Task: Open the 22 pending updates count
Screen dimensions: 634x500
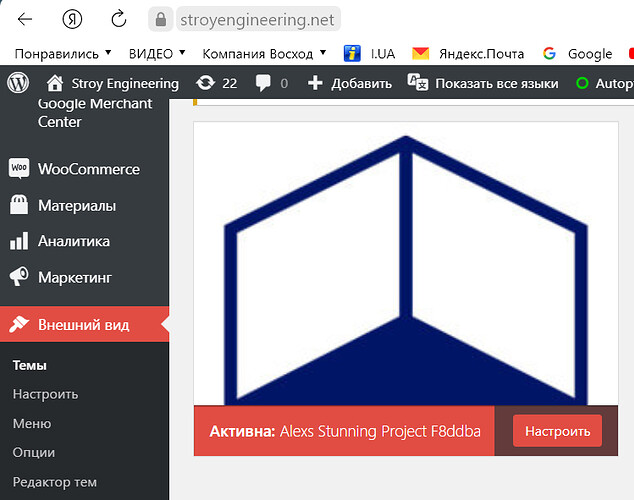Action: pyautogui.click(x=229, y=84)
